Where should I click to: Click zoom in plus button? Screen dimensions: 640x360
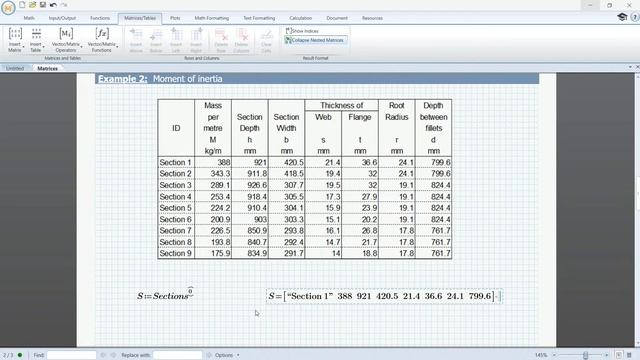click(x=607, y=355)
